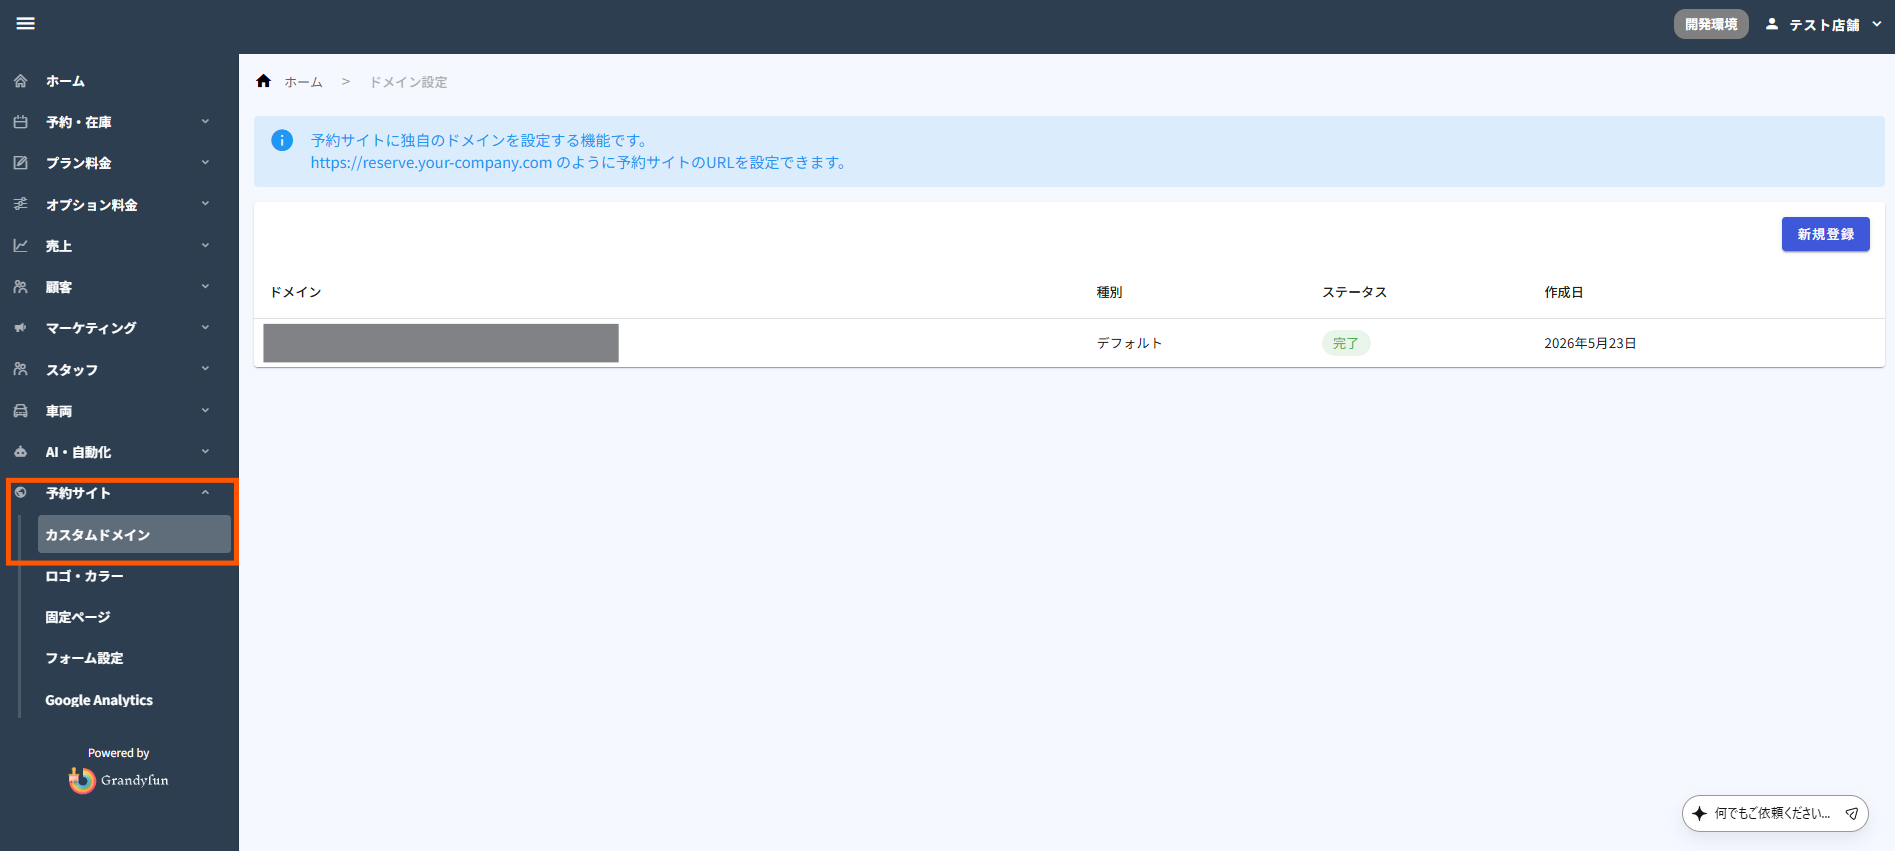The image size is (1895, 851).
Task: Click the 2026年5月23日 date cell
Action: 1590,343
